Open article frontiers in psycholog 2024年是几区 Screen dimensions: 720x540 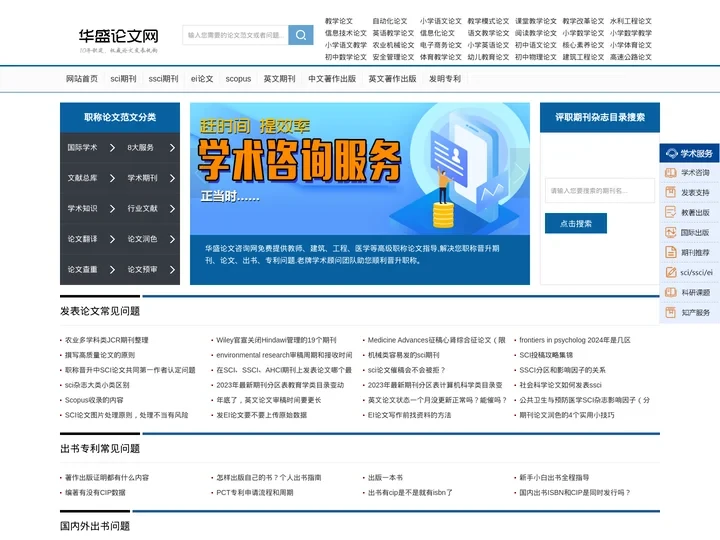pyautogui.click(x=575, y=340)
